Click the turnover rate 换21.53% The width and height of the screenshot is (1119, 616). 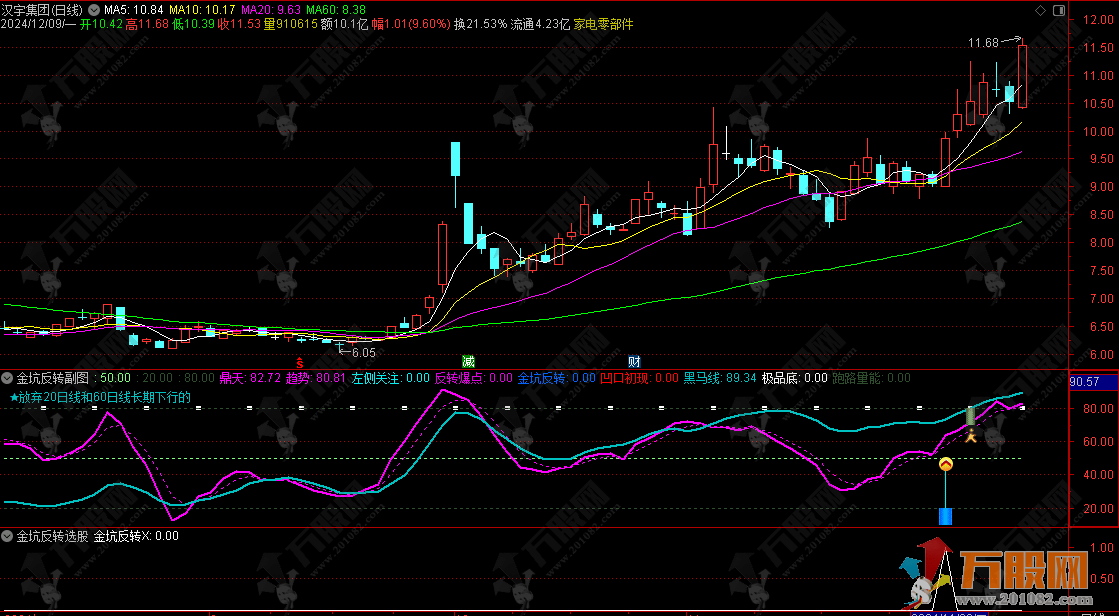pos(480,24)
